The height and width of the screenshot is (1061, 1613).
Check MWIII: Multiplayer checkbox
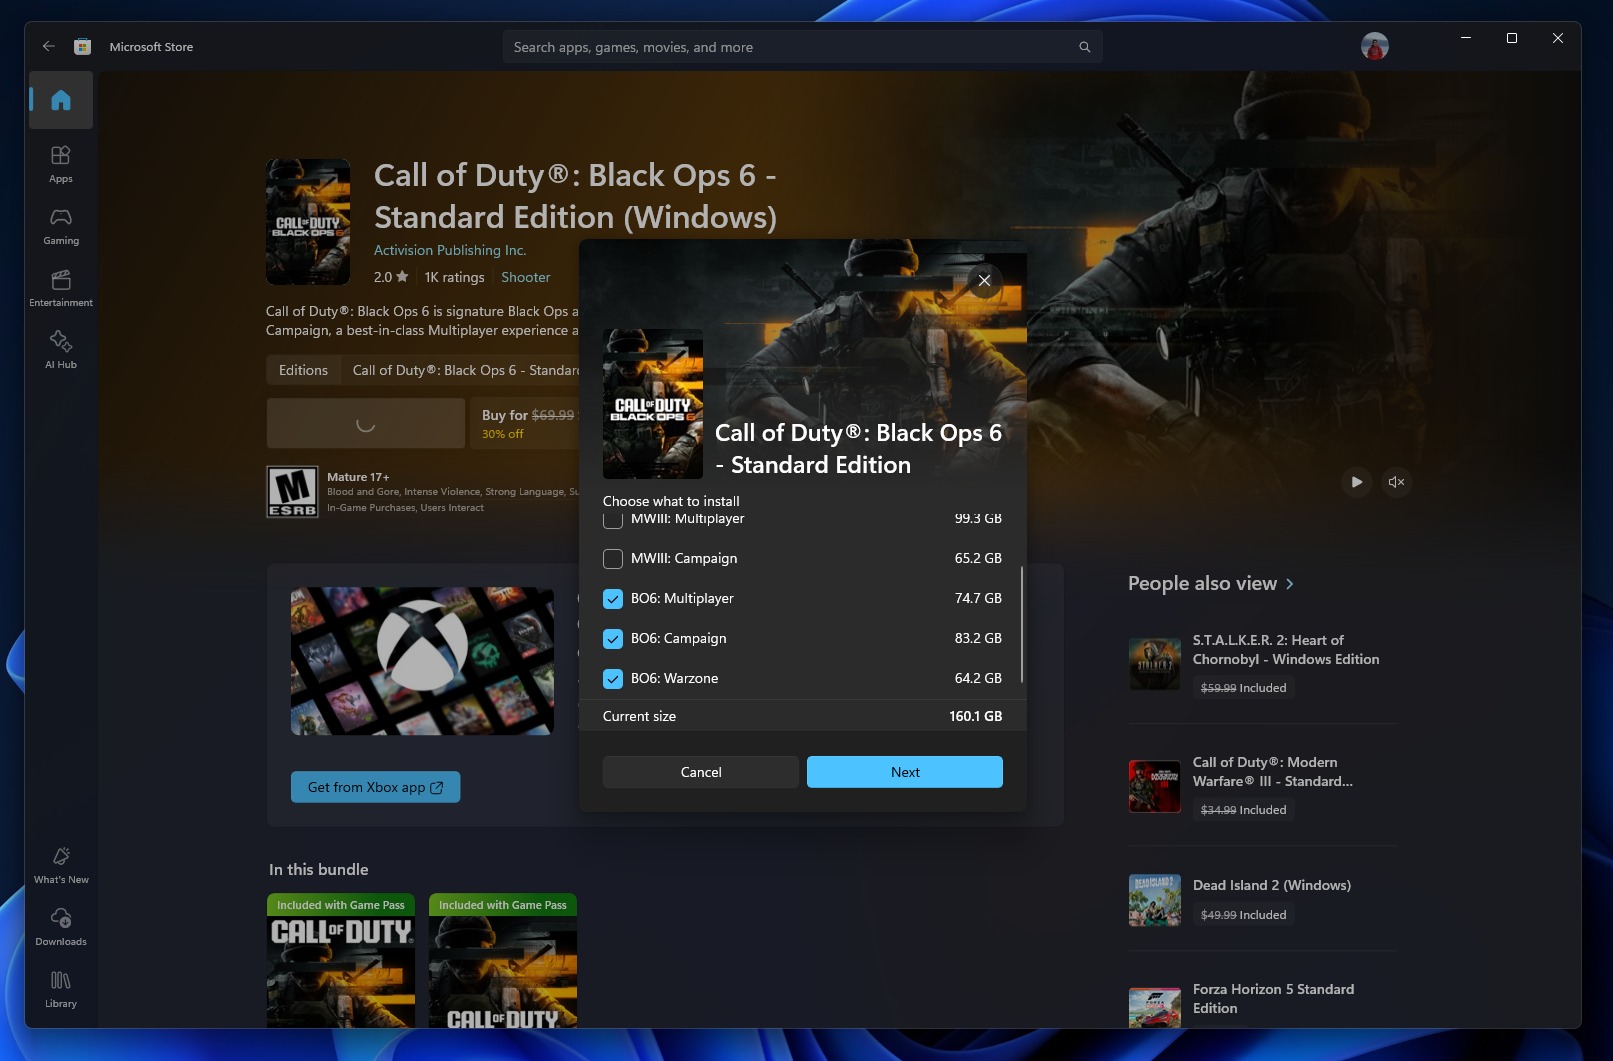[x=613, y=520]
